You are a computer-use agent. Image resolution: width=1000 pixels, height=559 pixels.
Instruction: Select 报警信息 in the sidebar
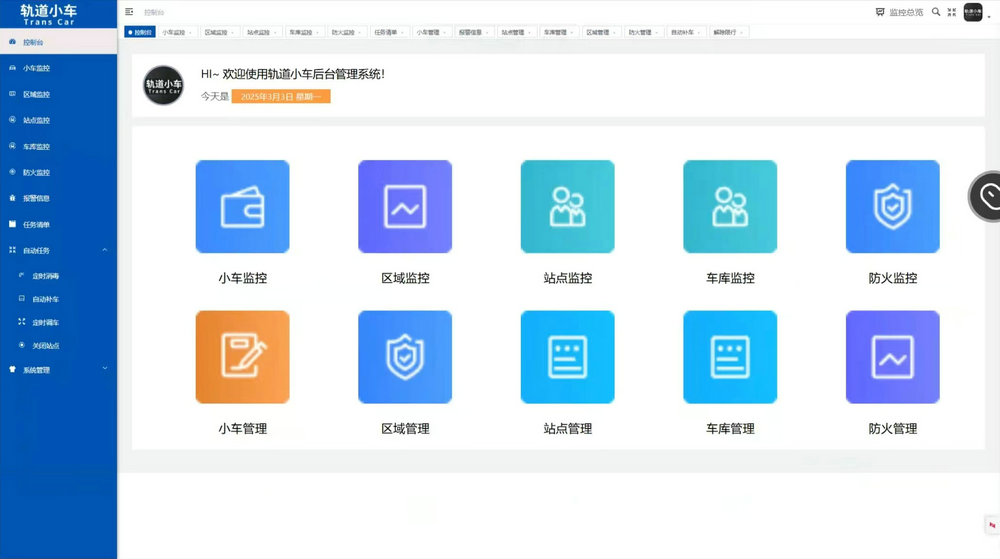click(36, 198)
